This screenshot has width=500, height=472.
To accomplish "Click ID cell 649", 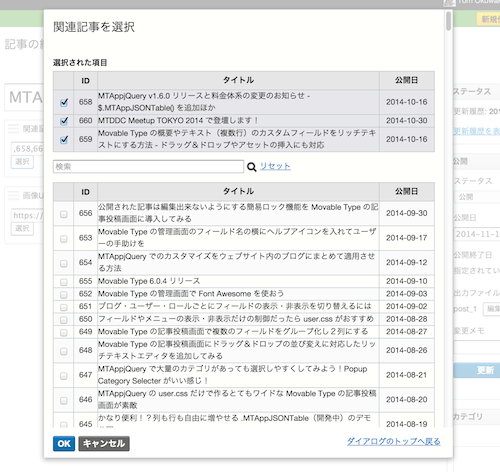I will (85, 332).
